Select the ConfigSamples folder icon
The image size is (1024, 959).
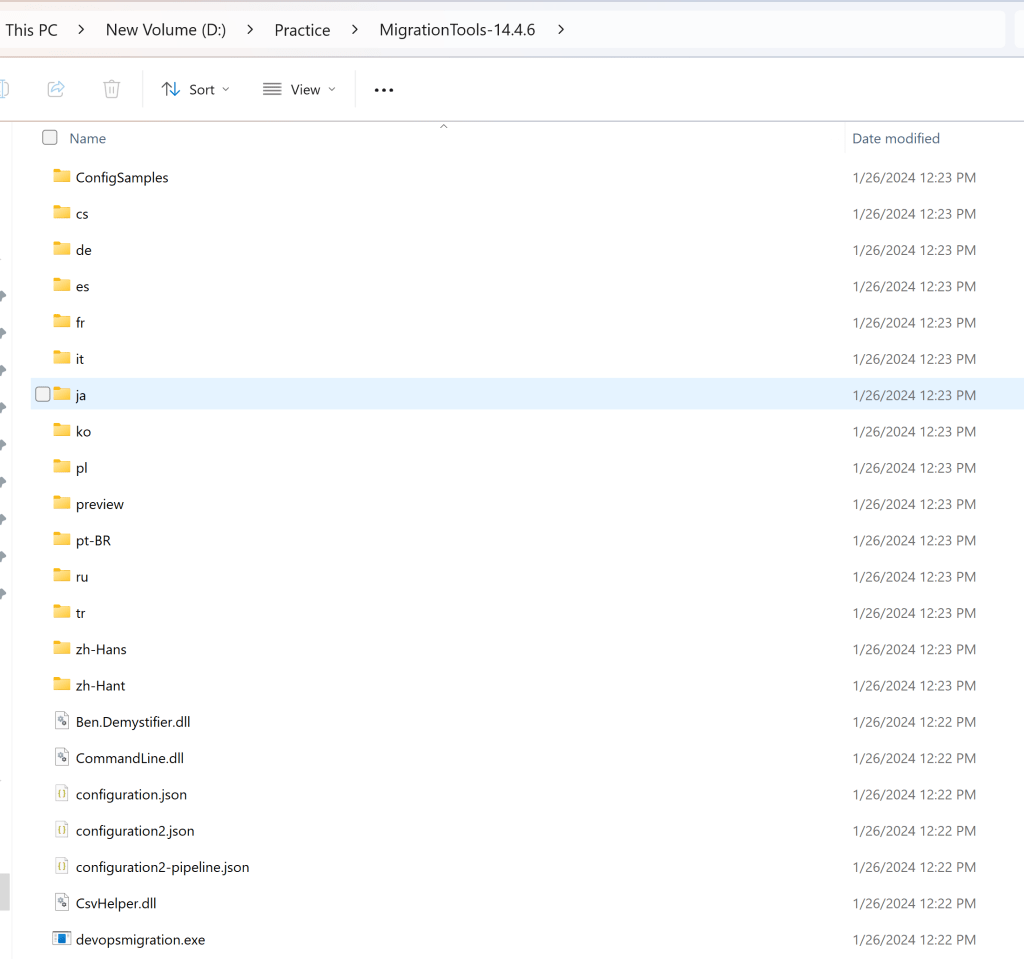(62, 177)
